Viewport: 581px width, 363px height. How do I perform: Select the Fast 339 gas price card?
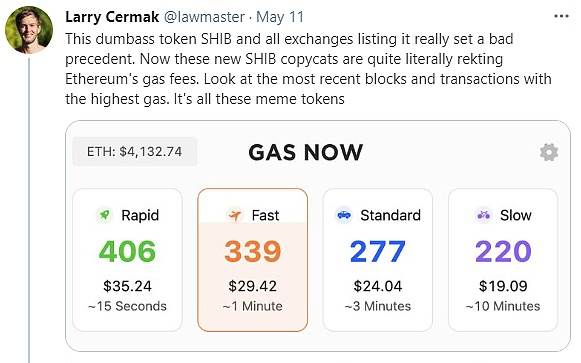point(253,260)
